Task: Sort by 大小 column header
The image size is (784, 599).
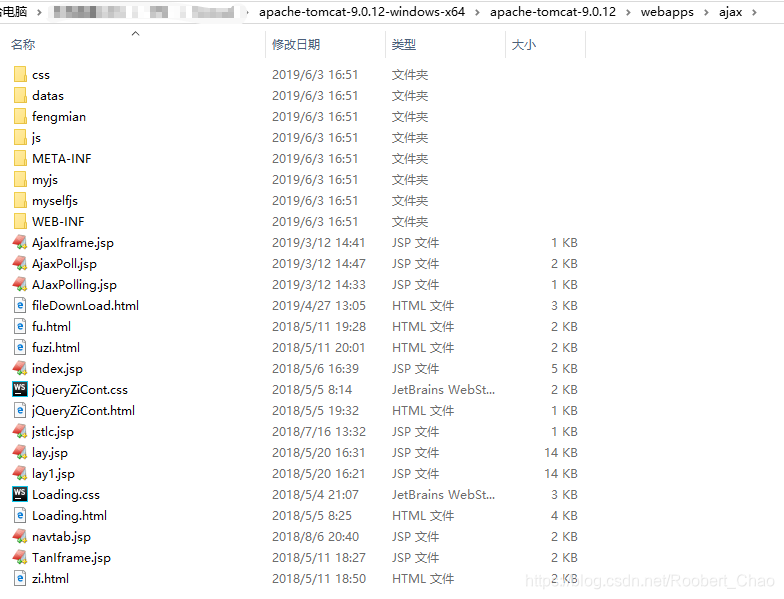Action: [x=524, y=44]
